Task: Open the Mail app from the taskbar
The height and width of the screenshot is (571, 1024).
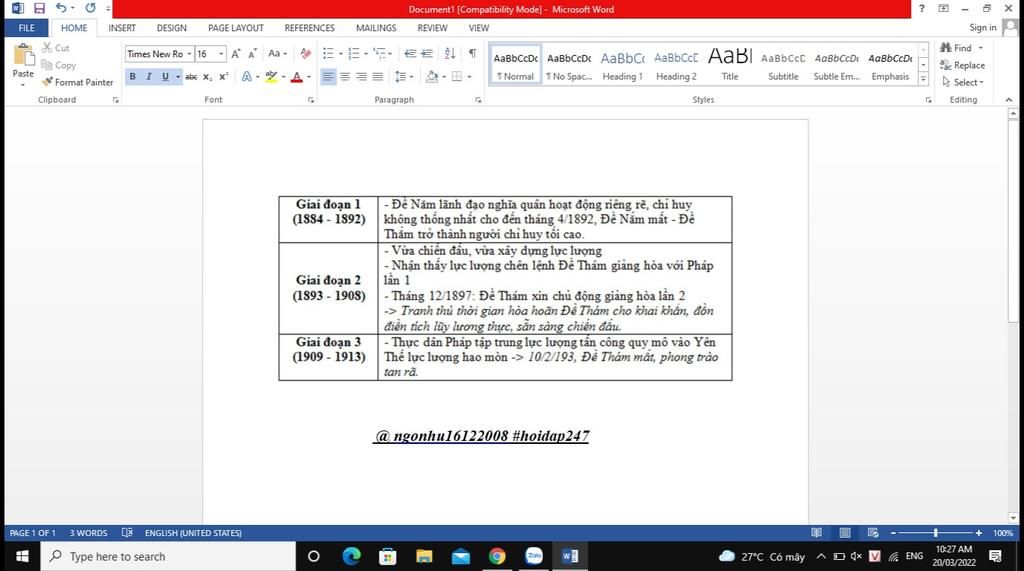Action: click(x=460, y=556)
